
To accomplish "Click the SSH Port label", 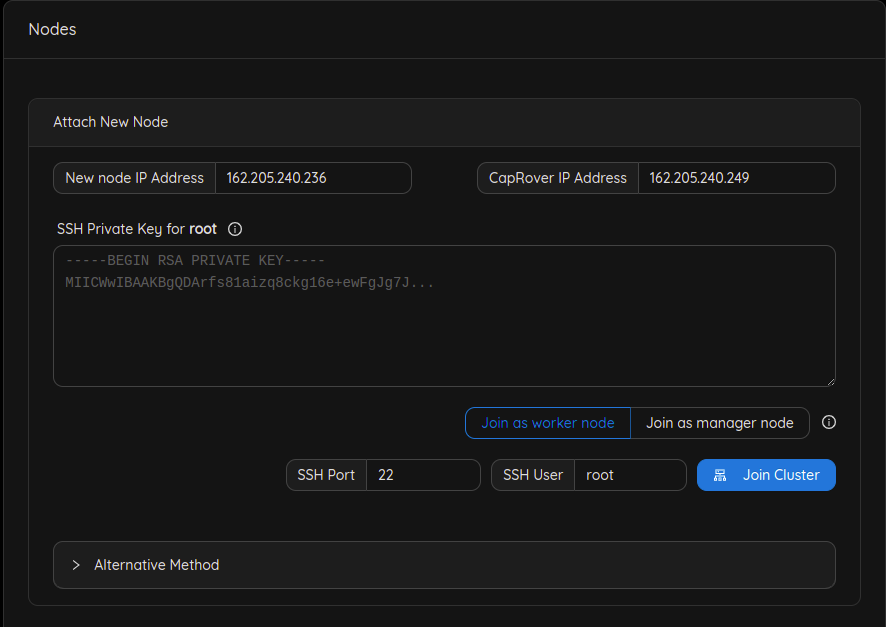I will click(326, 475).
